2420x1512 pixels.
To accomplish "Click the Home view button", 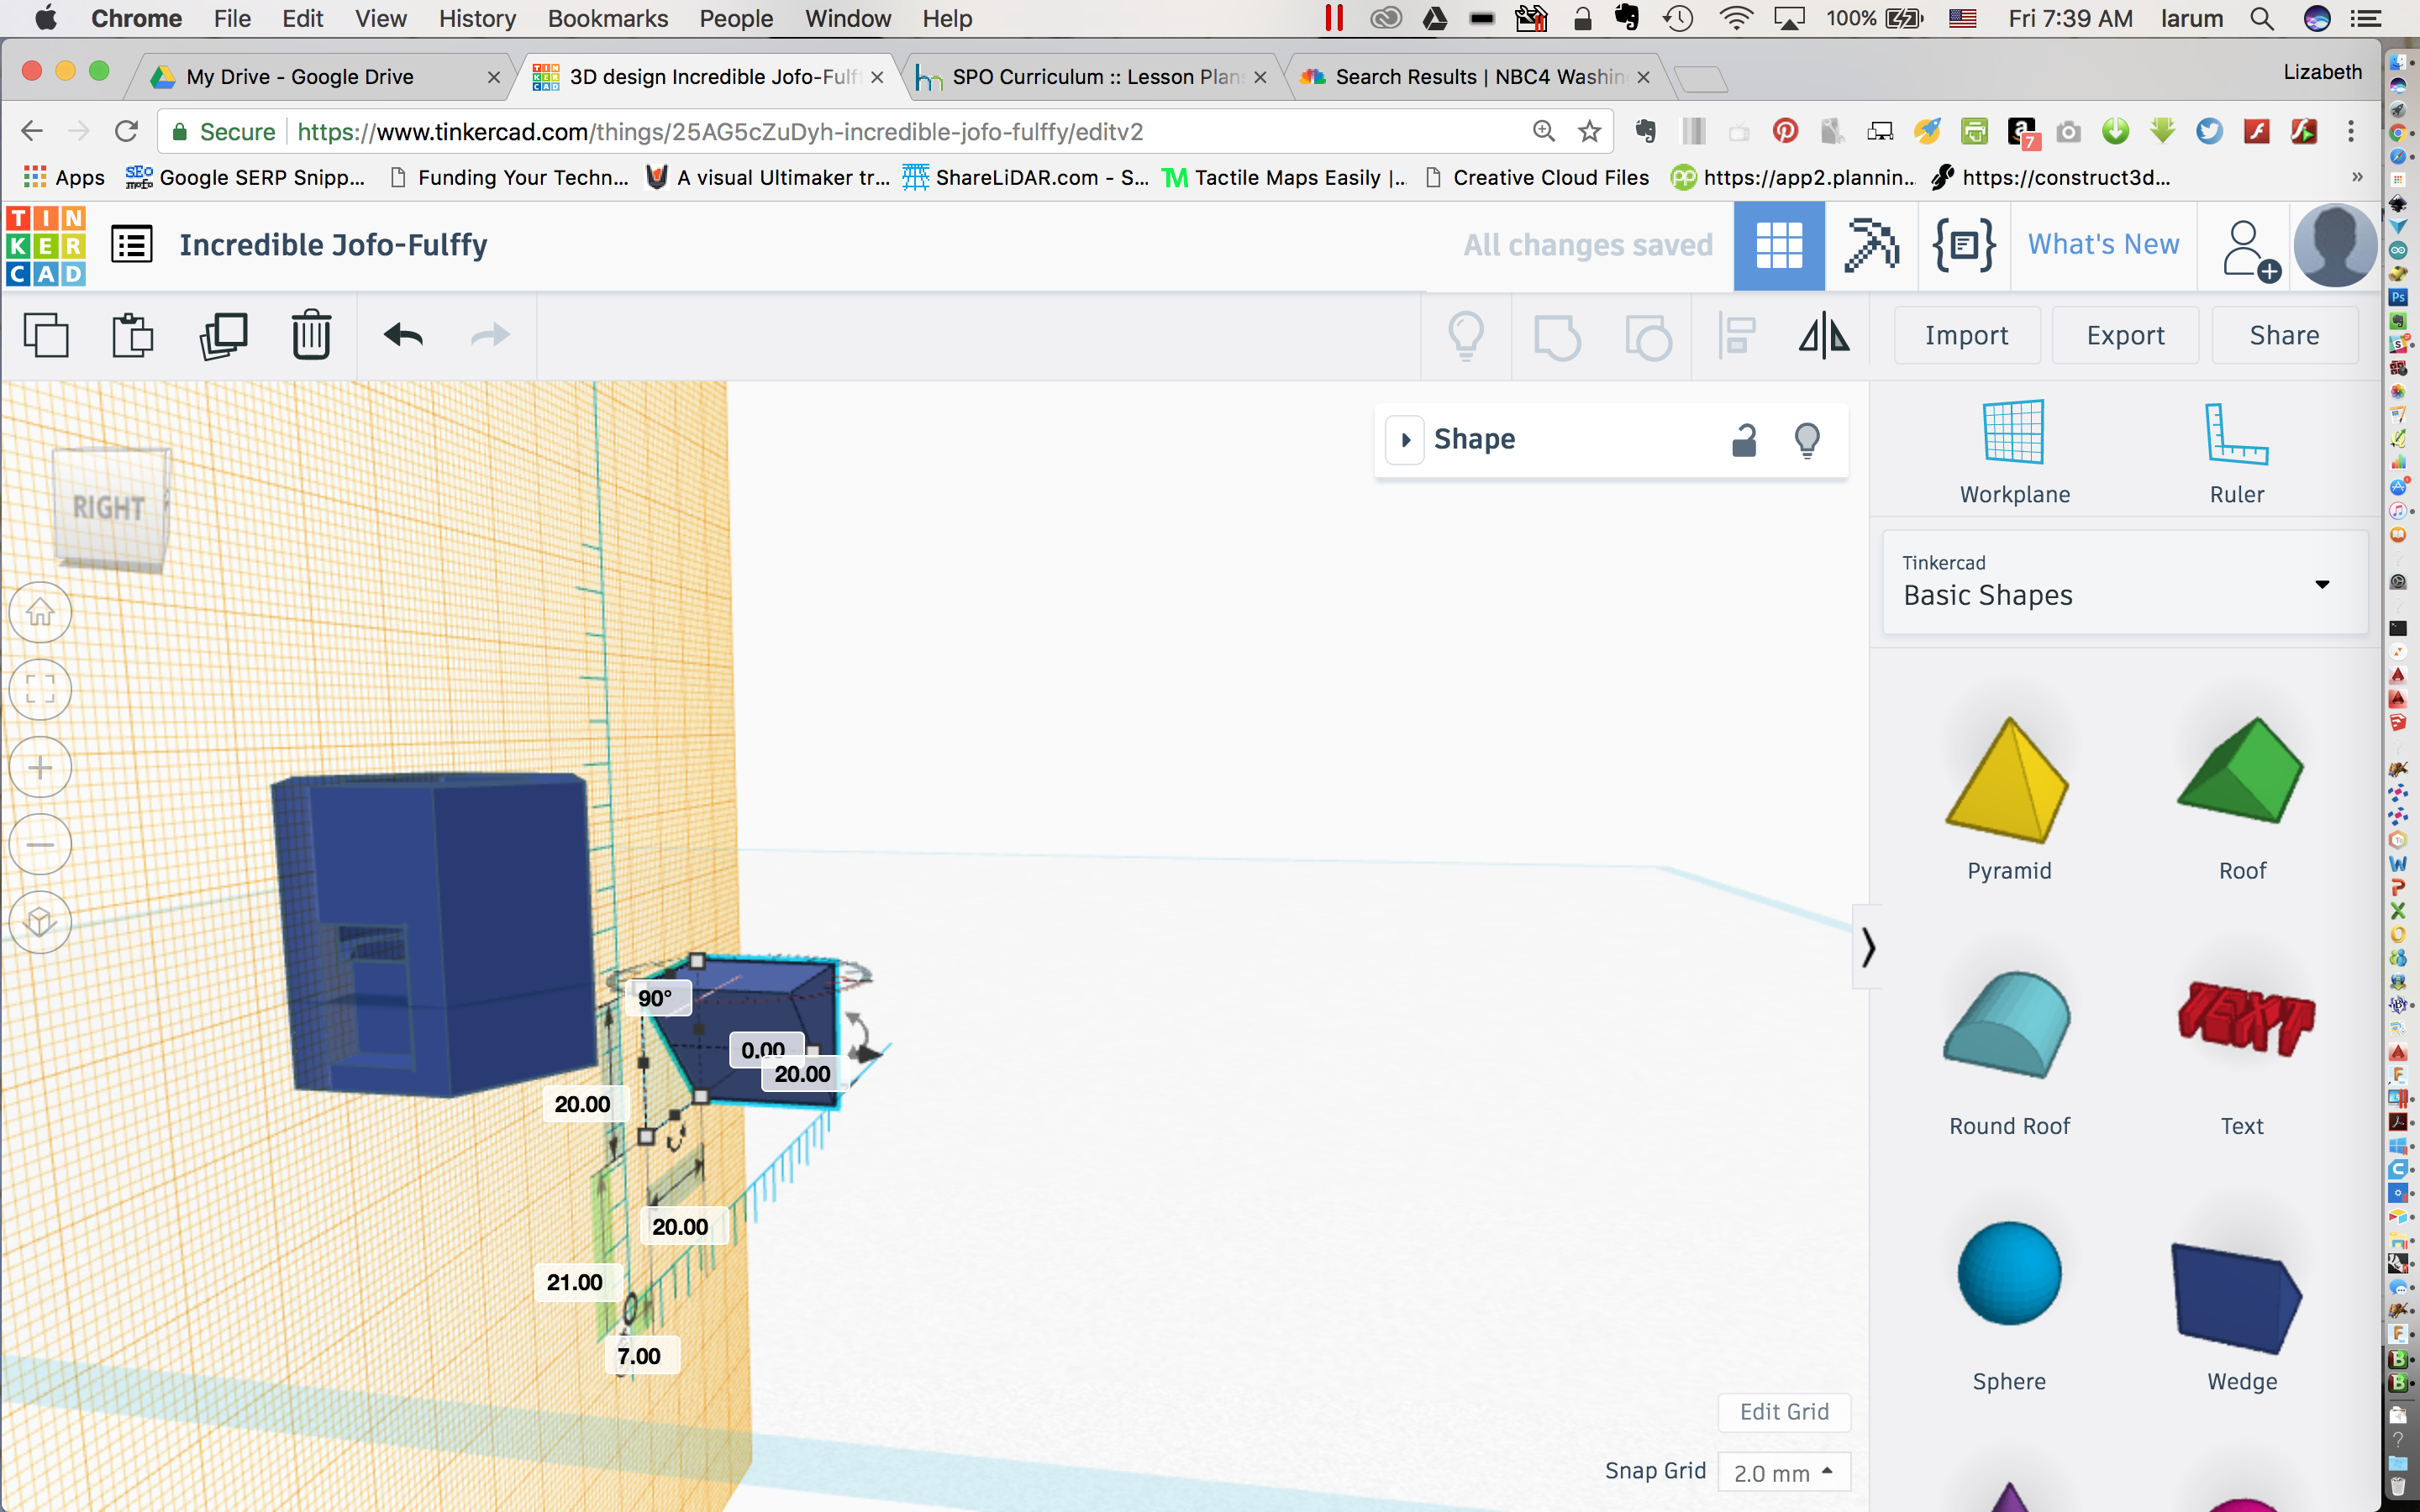I will (x=40, y=612).
